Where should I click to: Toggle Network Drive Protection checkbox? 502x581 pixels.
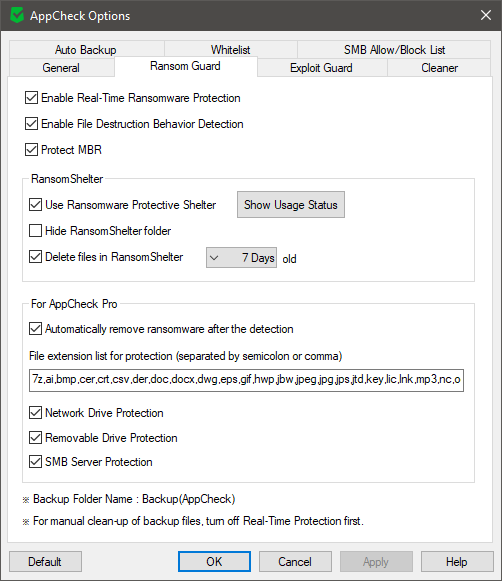[36, 412]
